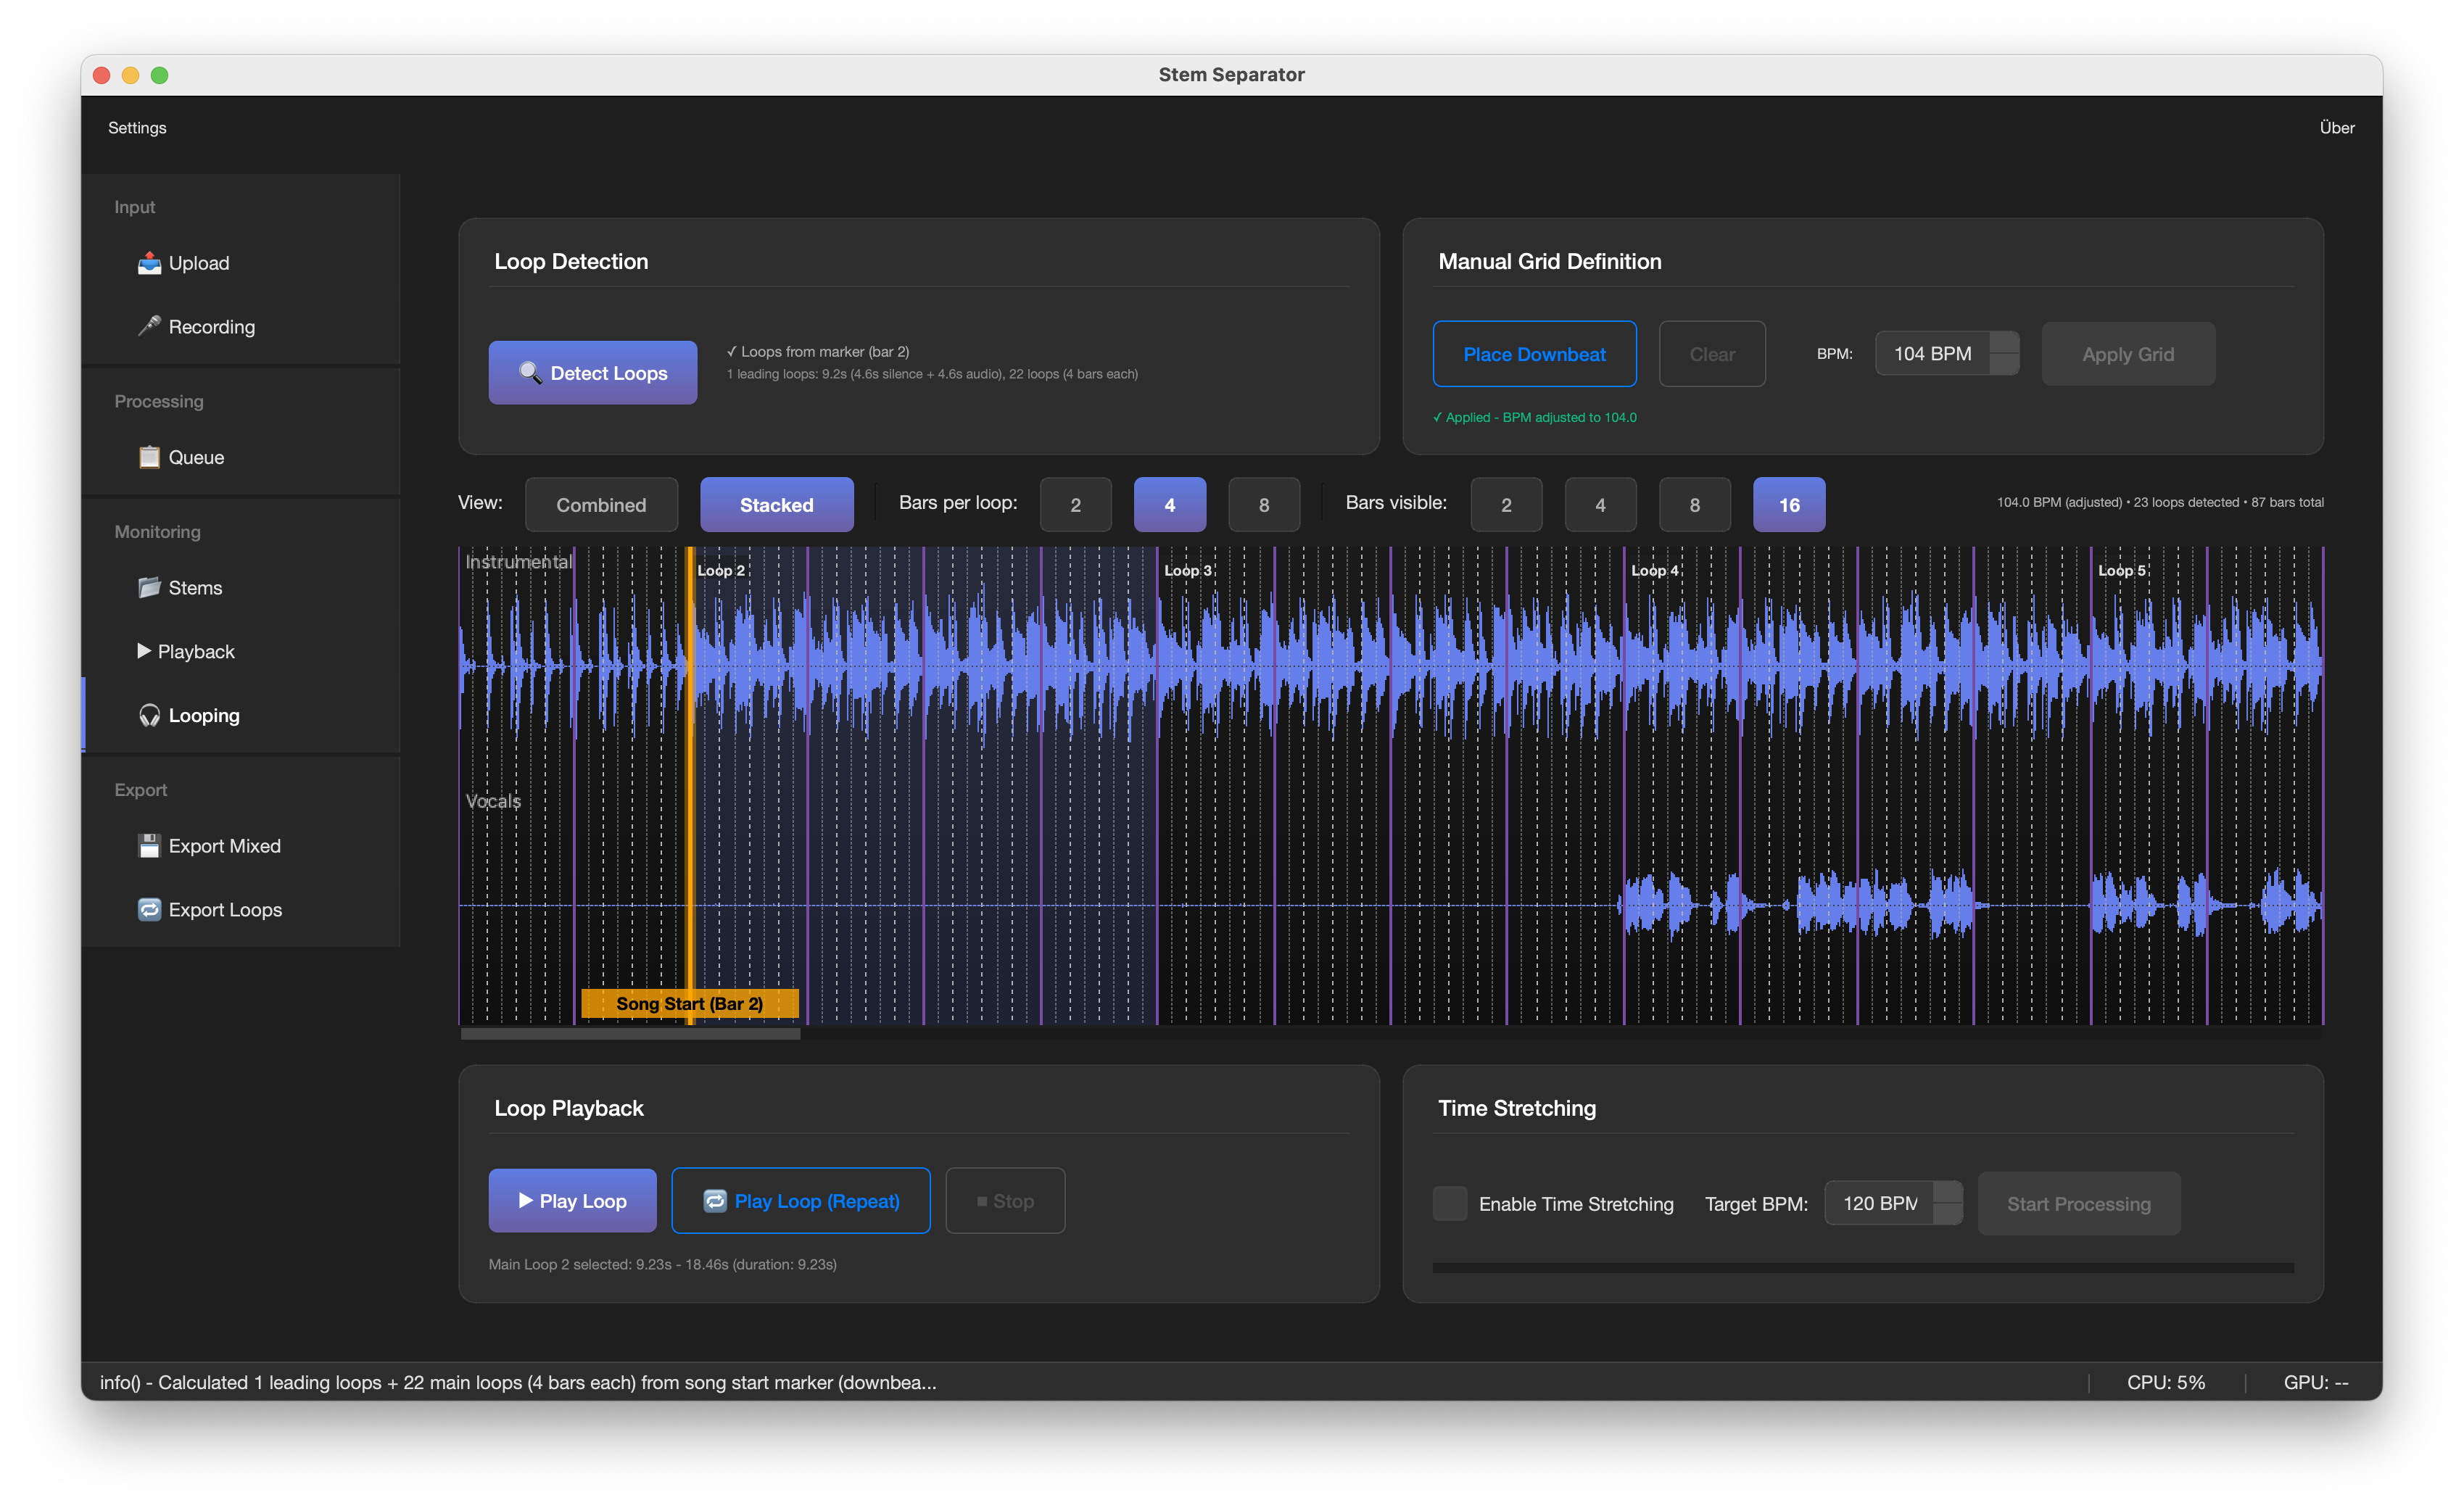
Task: Click the Recording microphone icon
Action: pos(149,326)
